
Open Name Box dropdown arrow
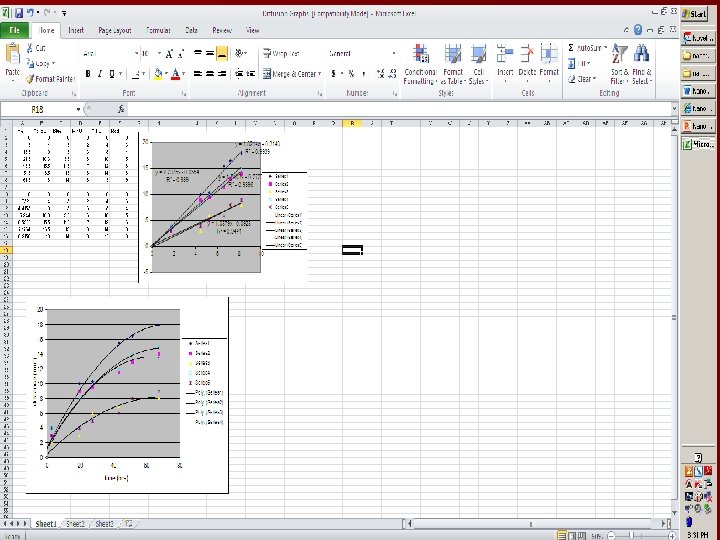(78, 109)
